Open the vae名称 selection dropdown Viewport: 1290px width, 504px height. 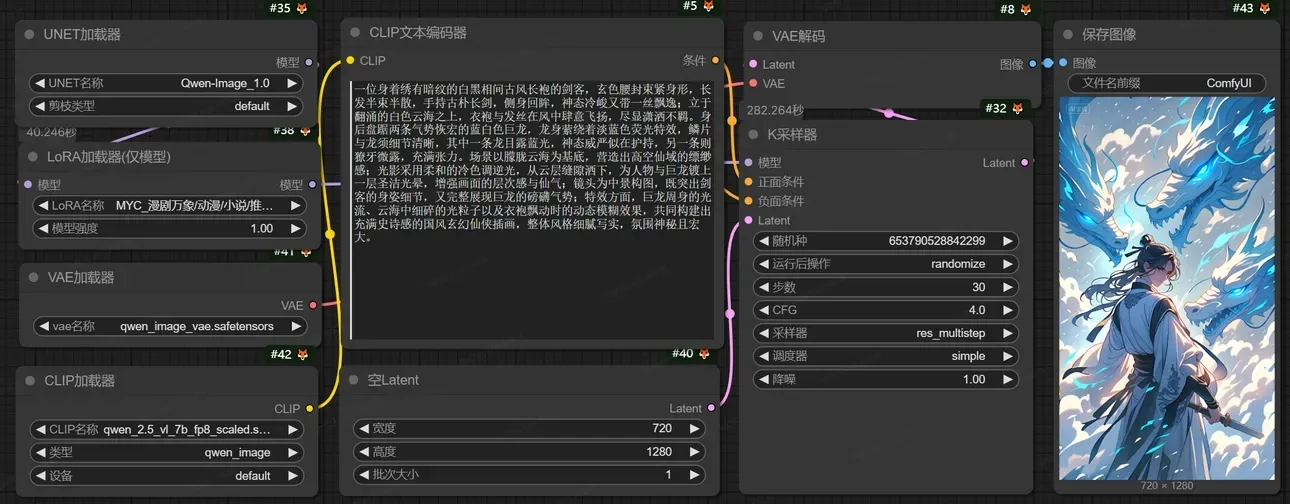tap(167, 326)
